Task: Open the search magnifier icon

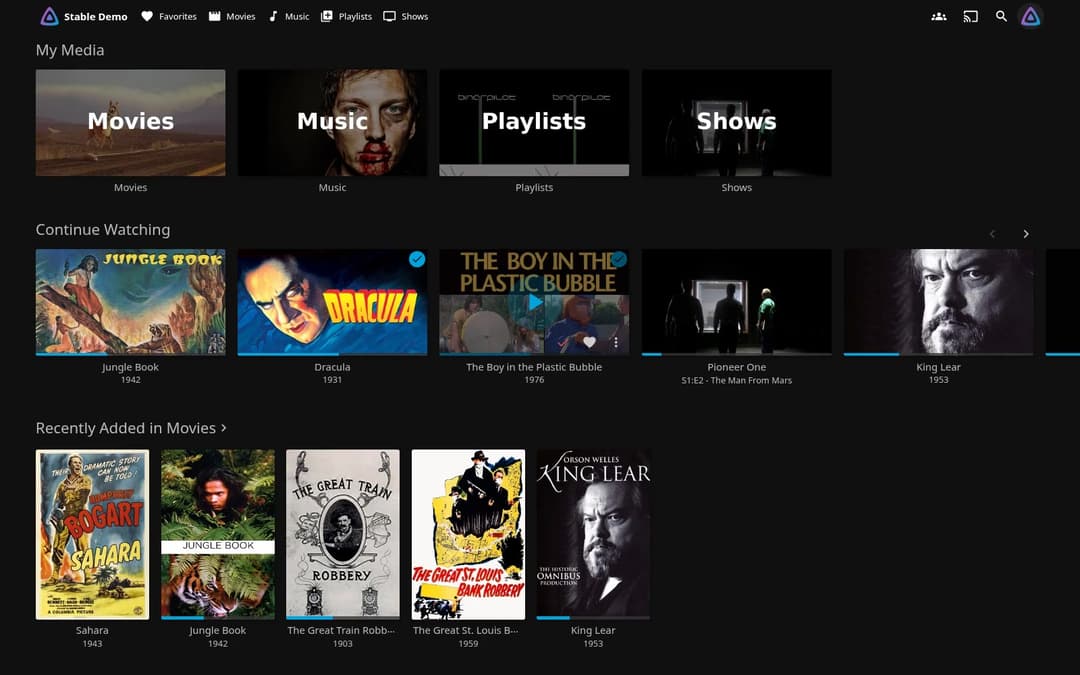Action: [1001, 16]
